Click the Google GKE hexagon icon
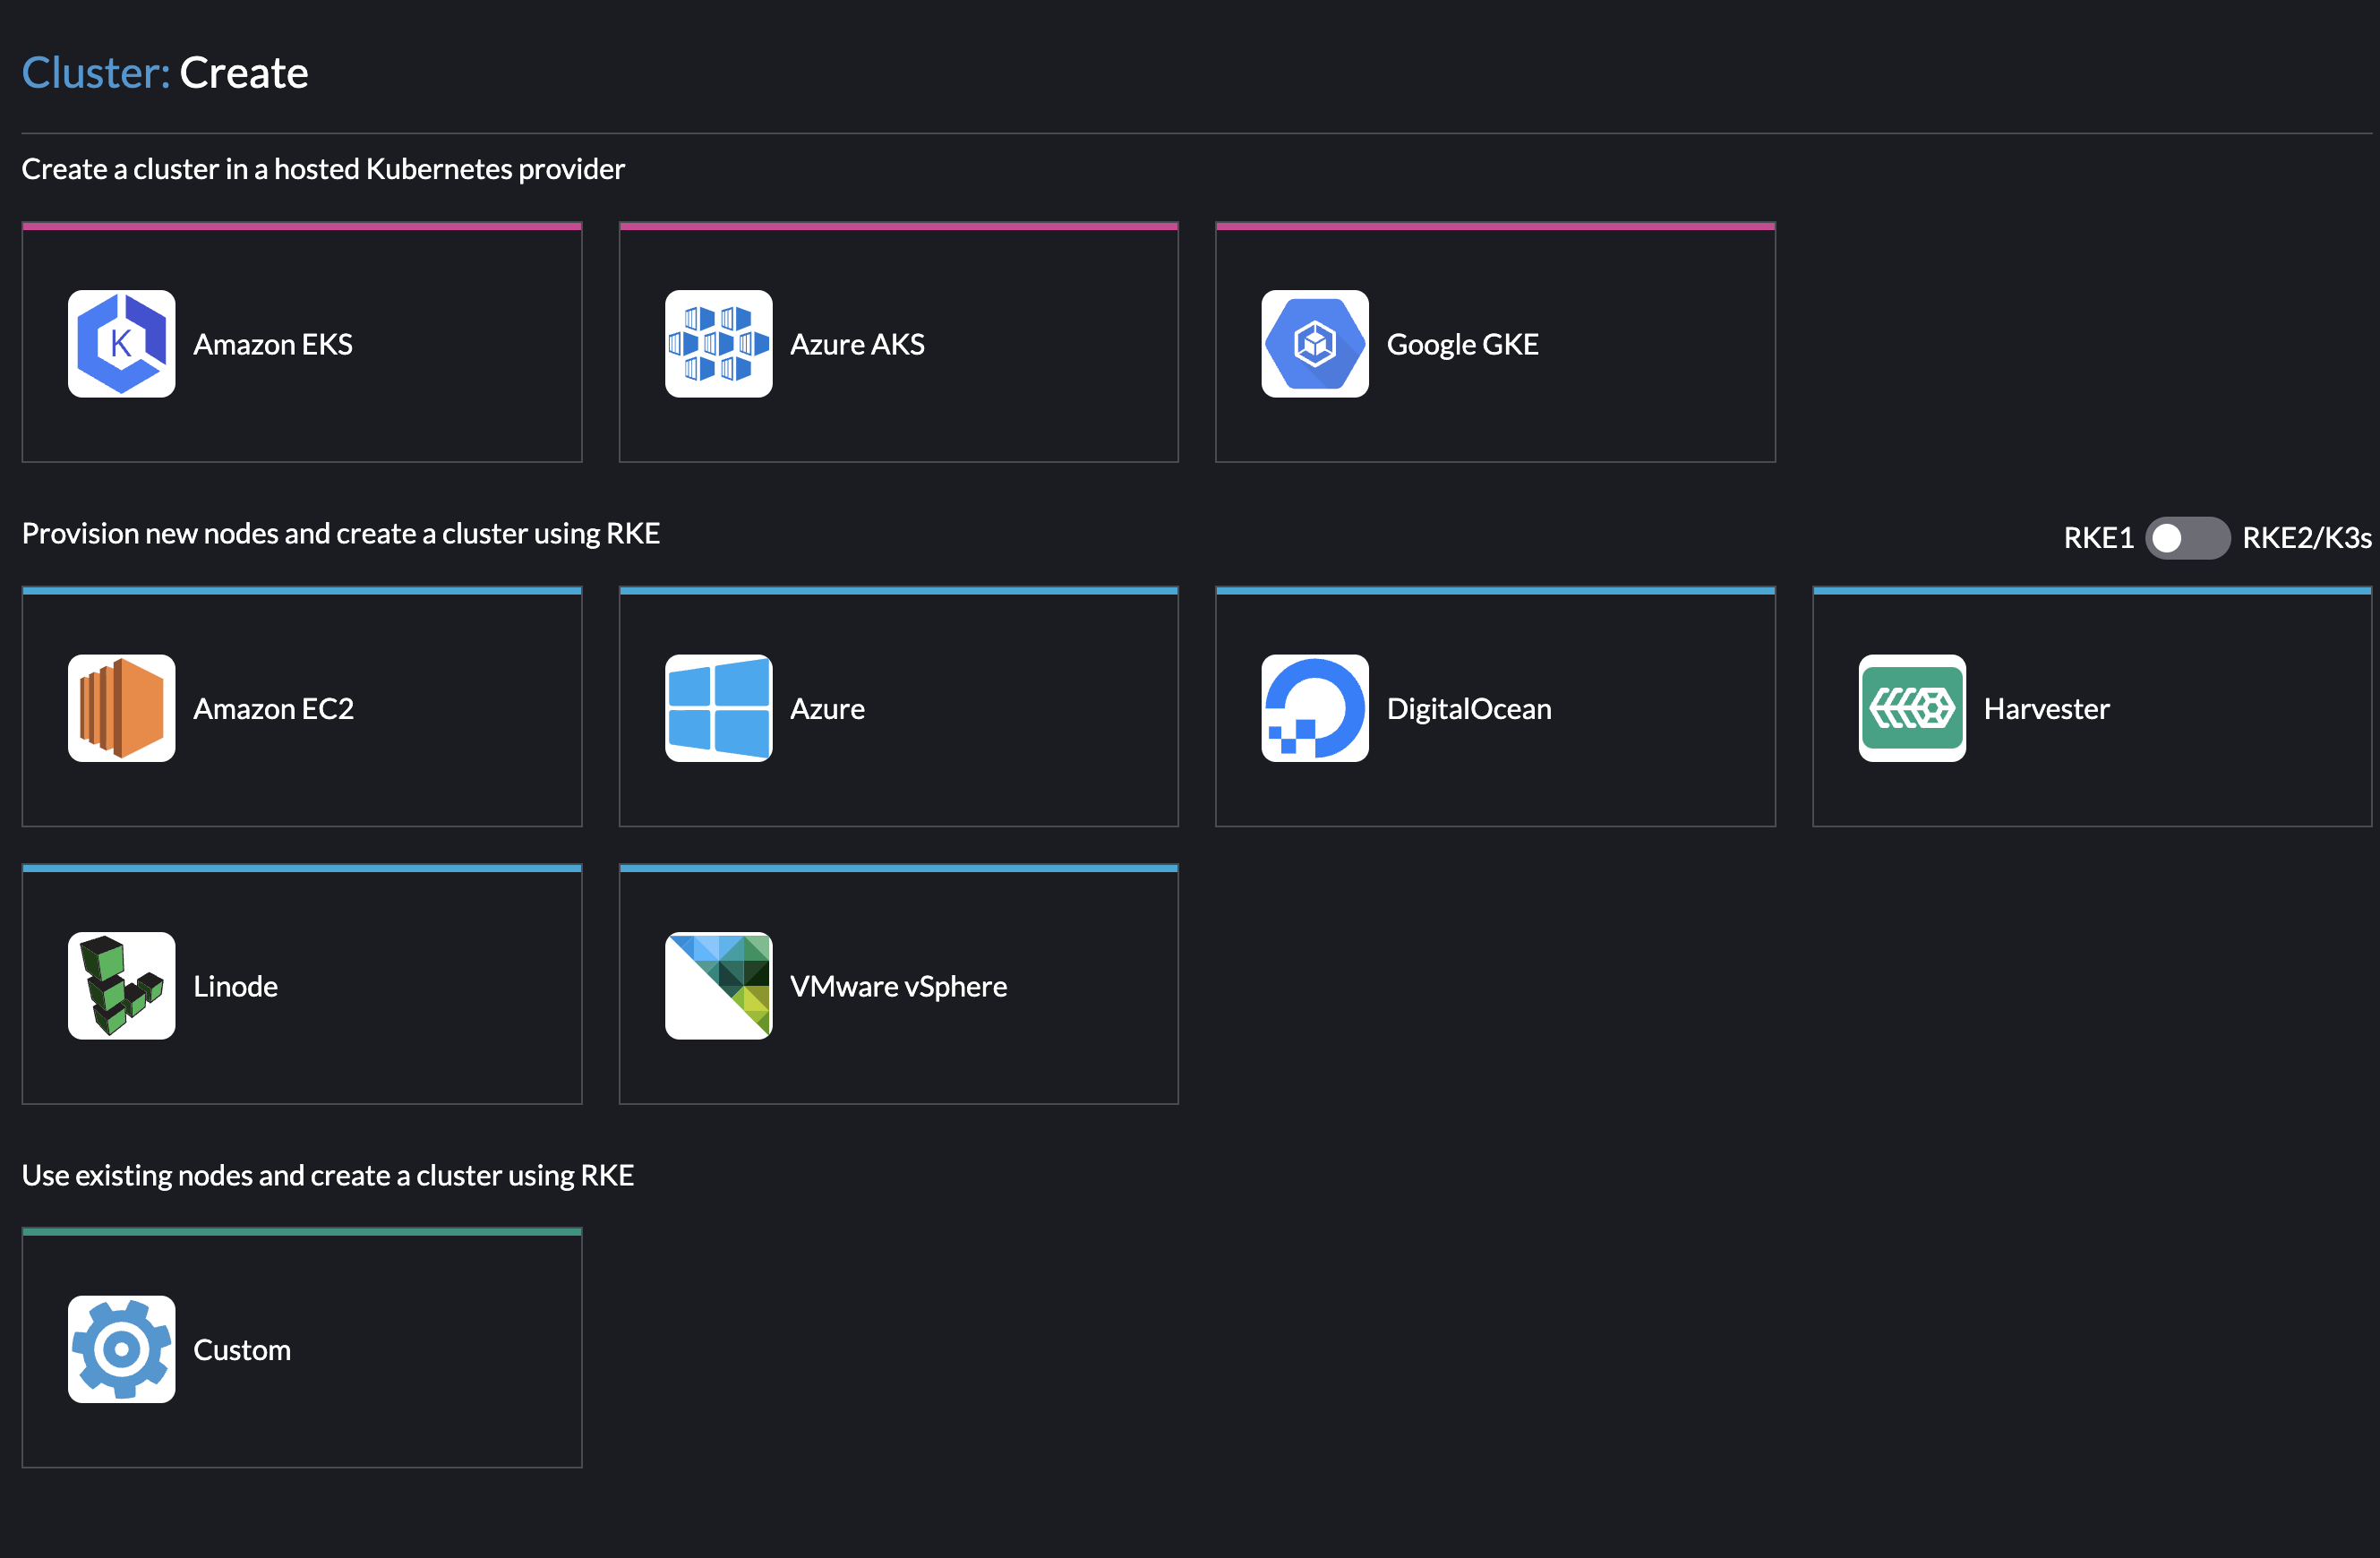 pos(1314,344)
